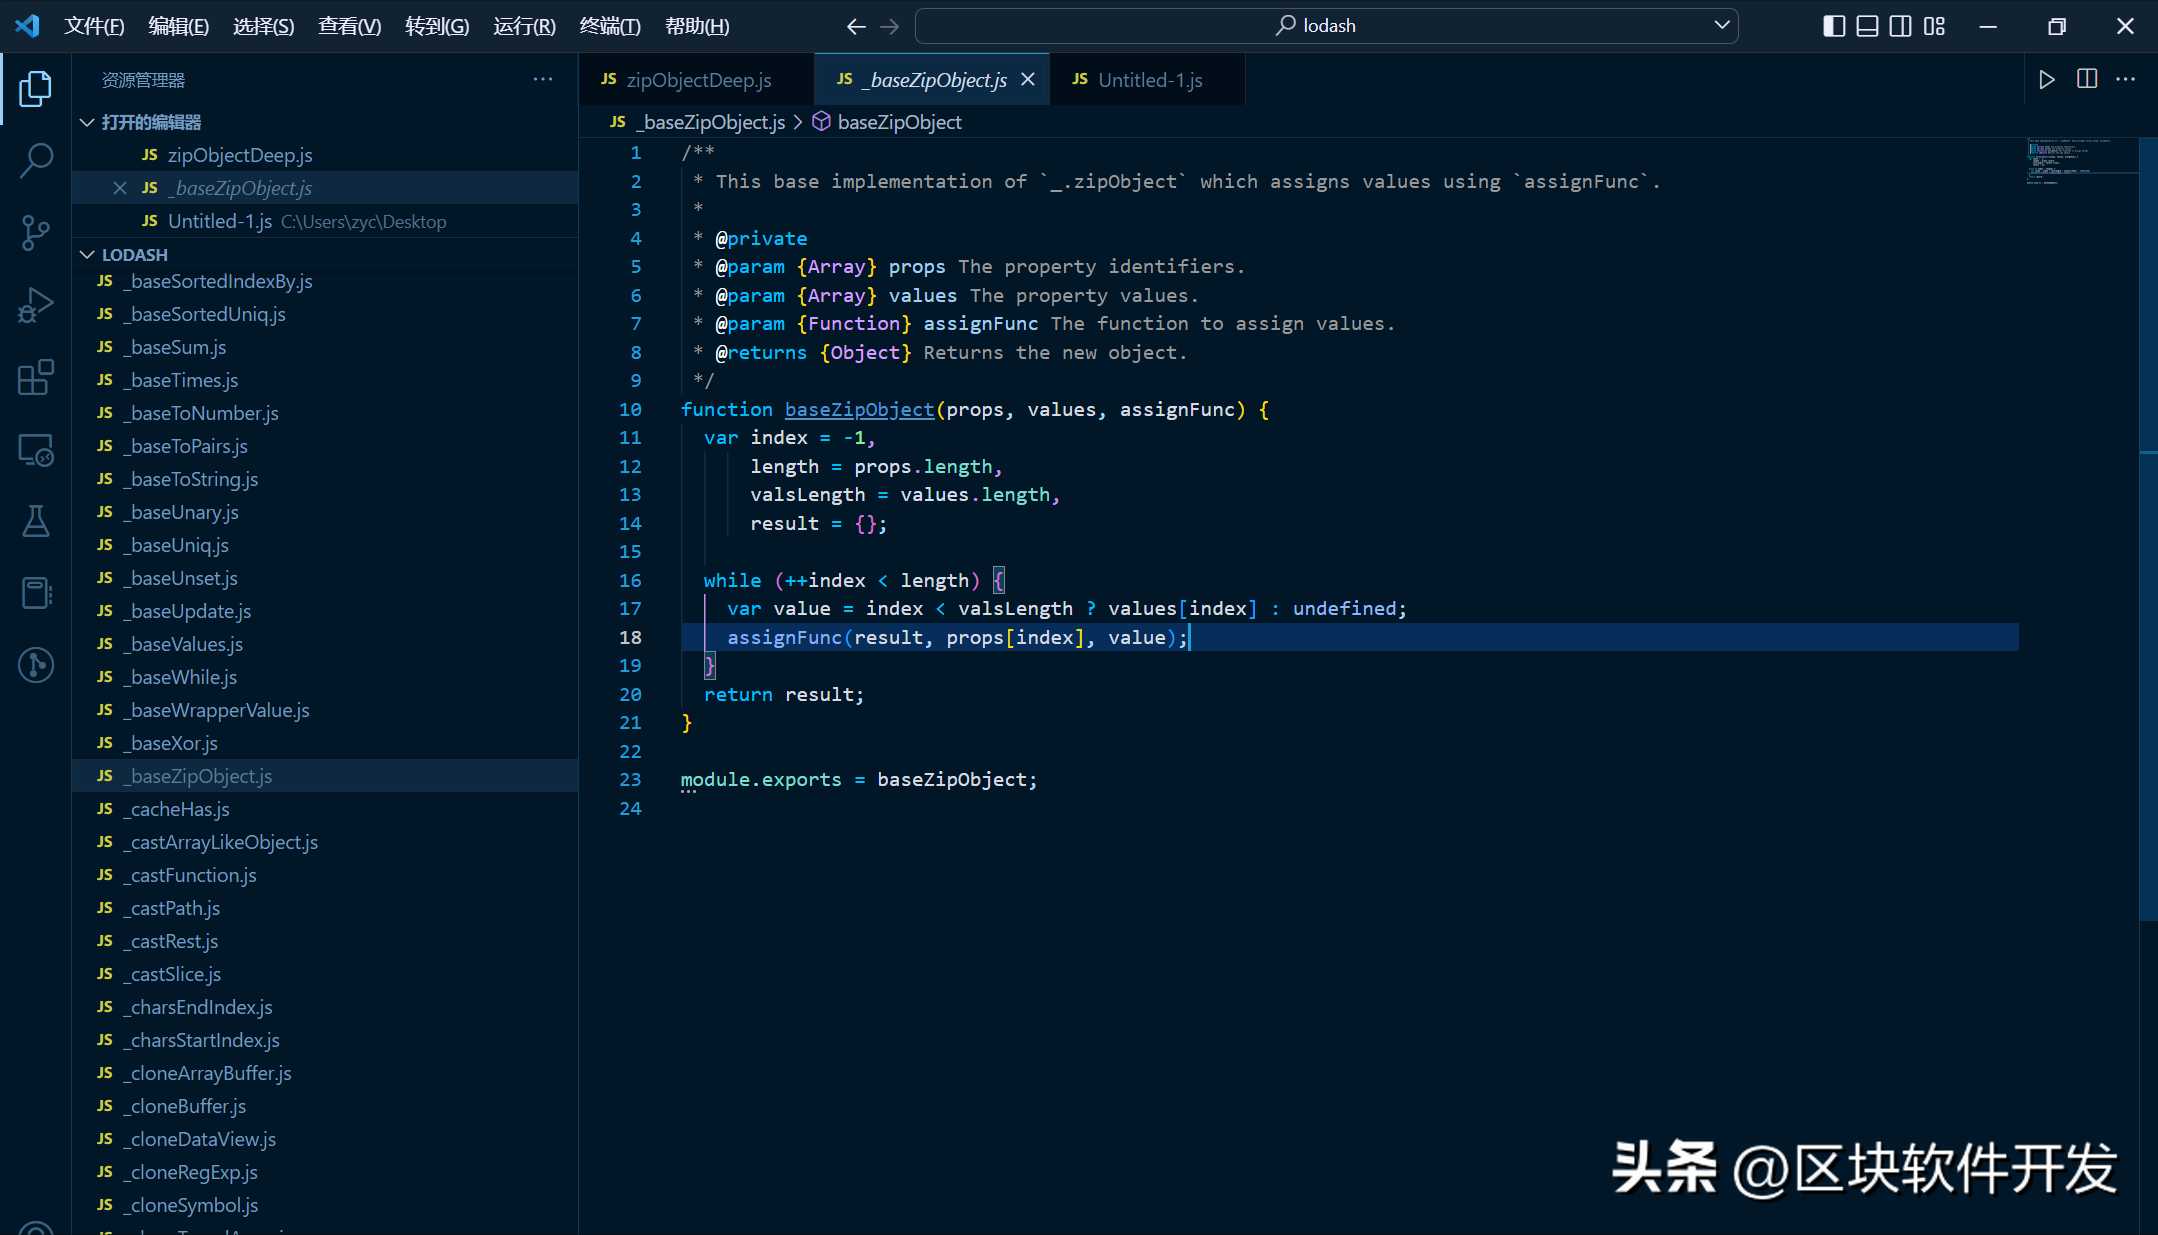Open _baseValues.js file
The height and width of the screenshot is (1235, 2158).
click(325, 644)
